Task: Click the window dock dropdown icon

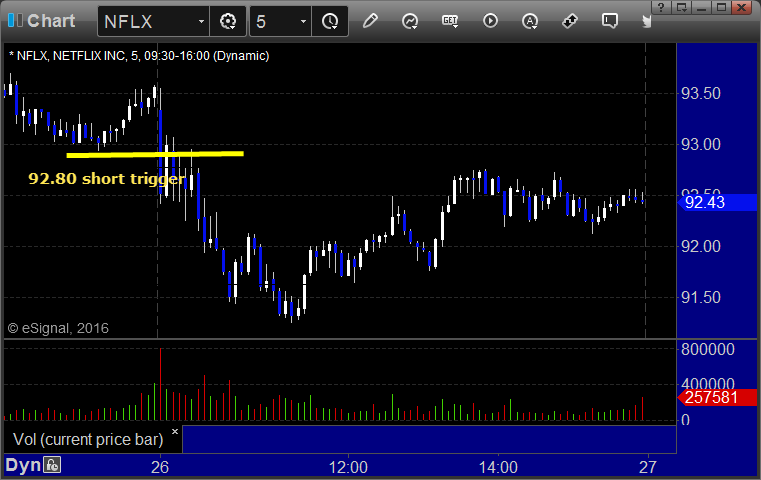Action: point(681,7)
